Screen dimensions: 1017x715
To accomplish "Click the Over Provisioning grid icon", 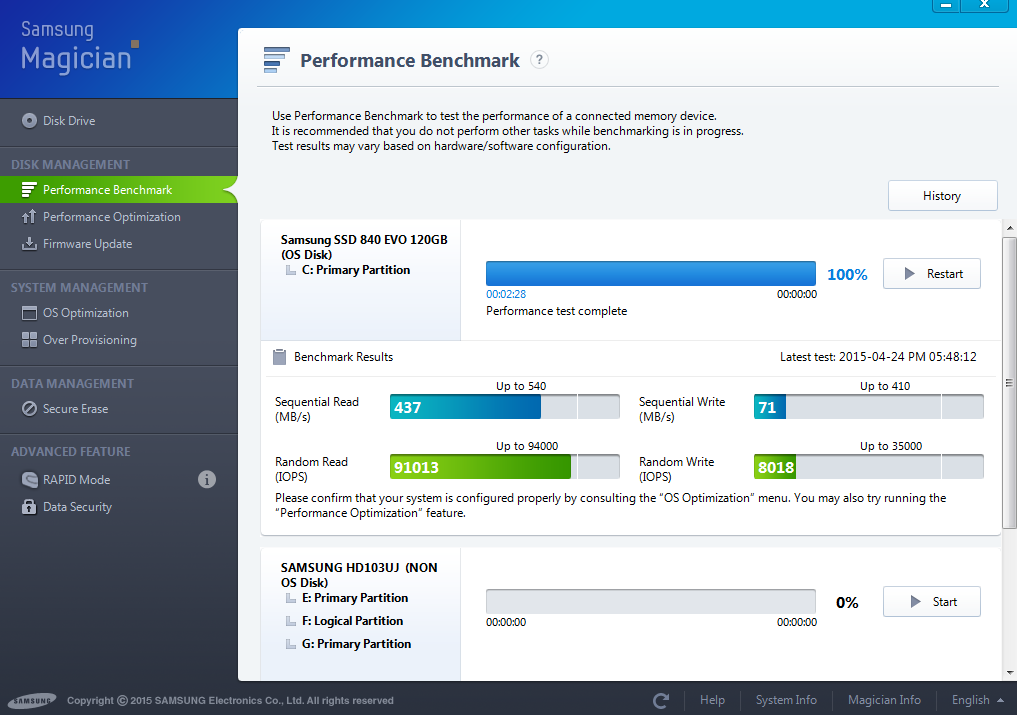I will point(29,340).
